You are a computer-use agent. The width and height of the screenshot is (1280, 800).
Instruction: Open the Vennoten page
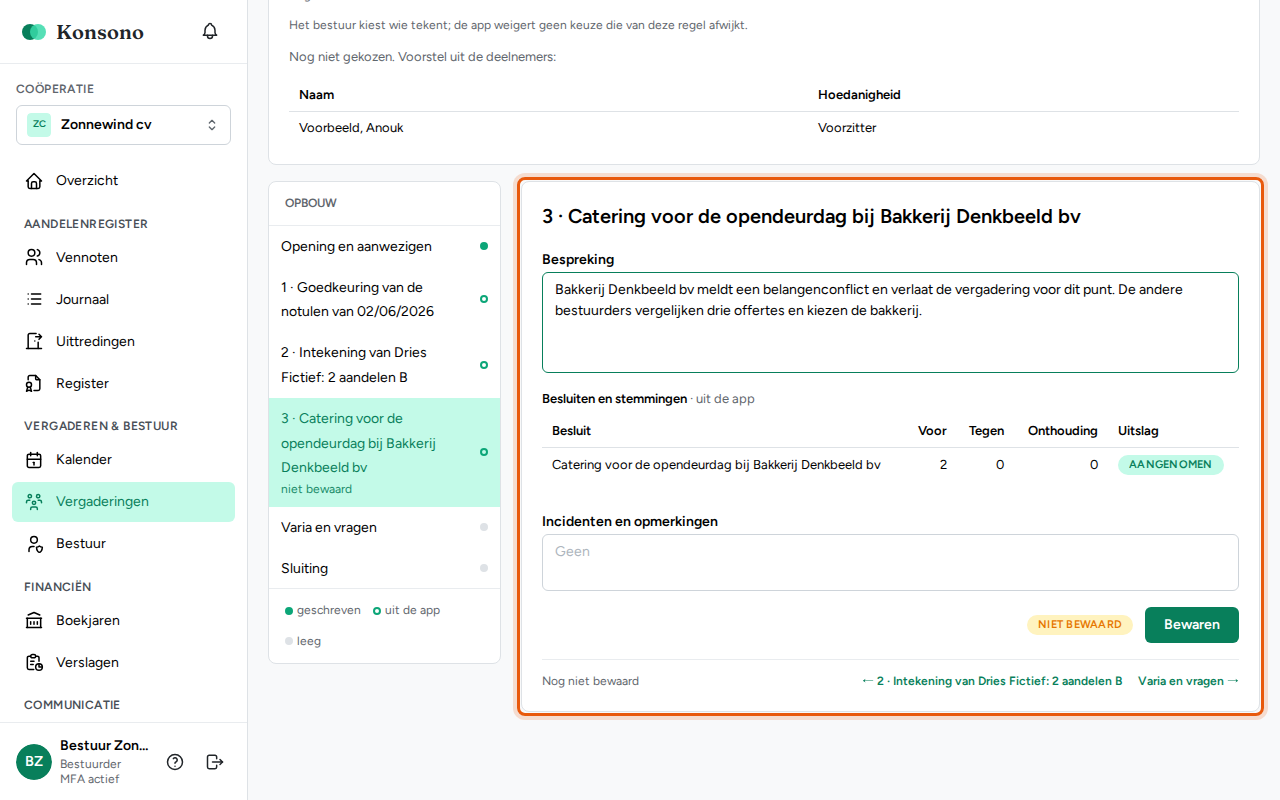click(123, 258)
